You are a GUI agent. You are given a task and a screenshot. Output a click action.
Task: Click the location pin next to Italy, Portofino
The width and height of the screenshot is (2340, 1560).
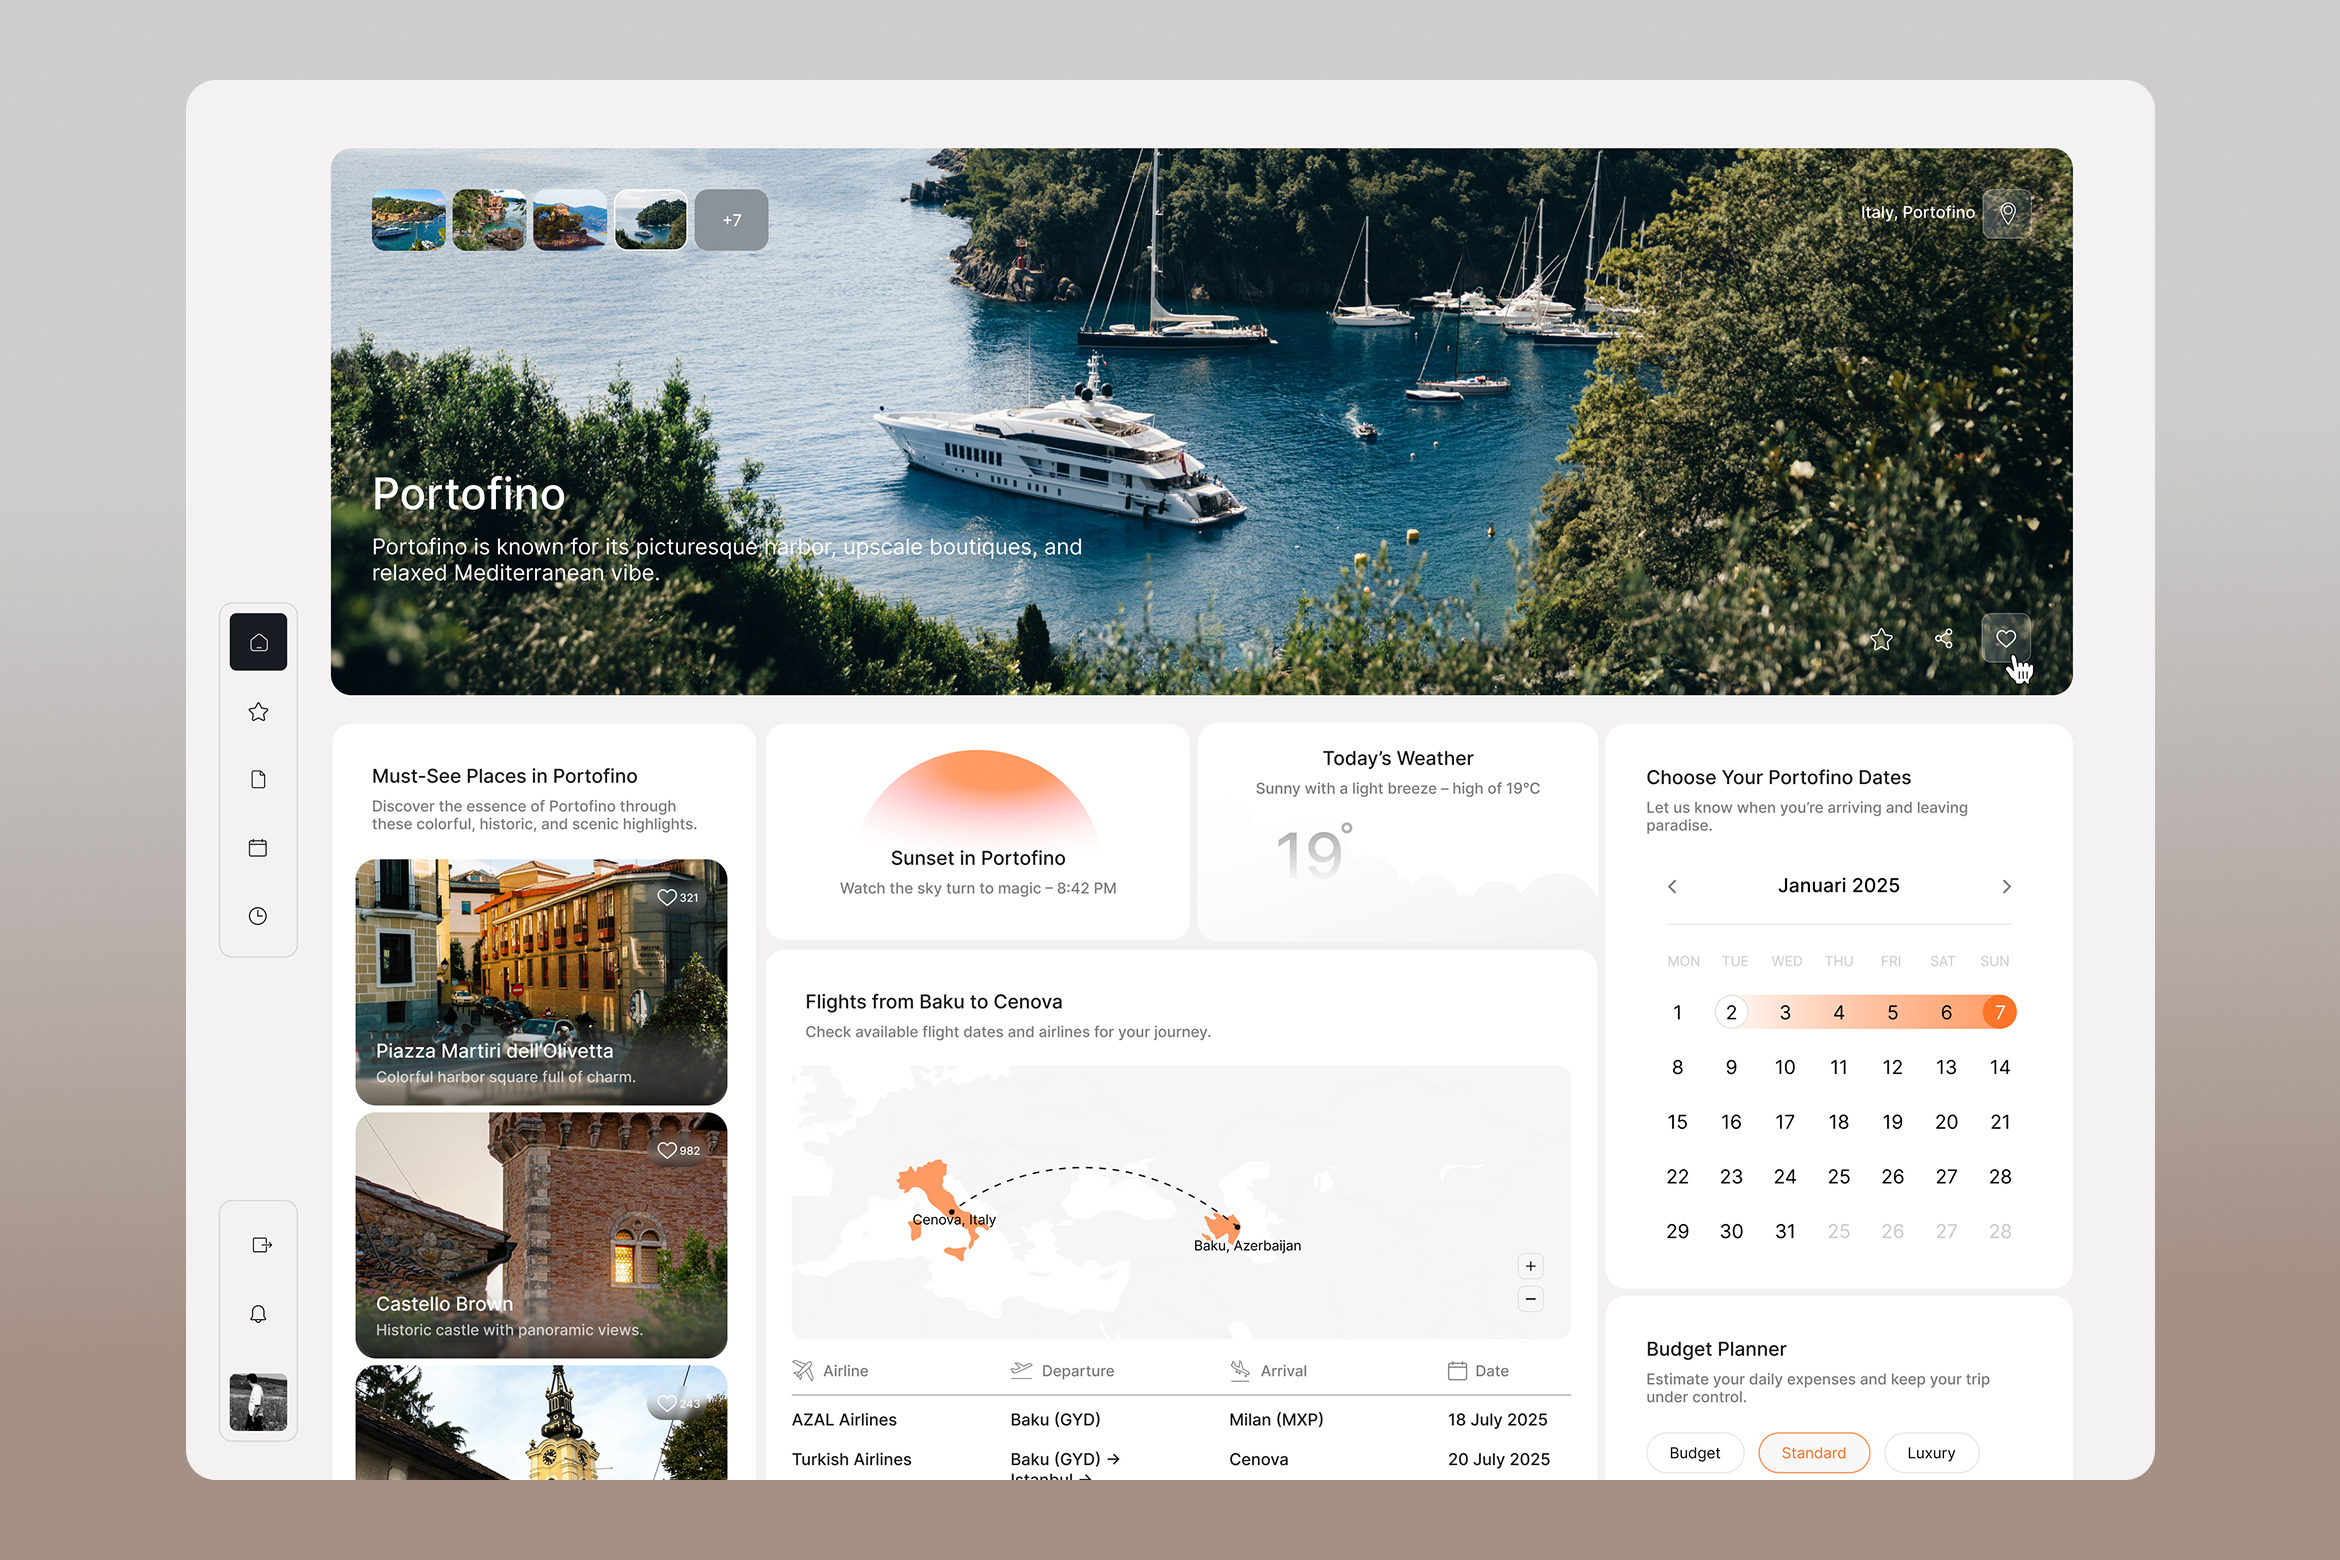pos(2007,213)
